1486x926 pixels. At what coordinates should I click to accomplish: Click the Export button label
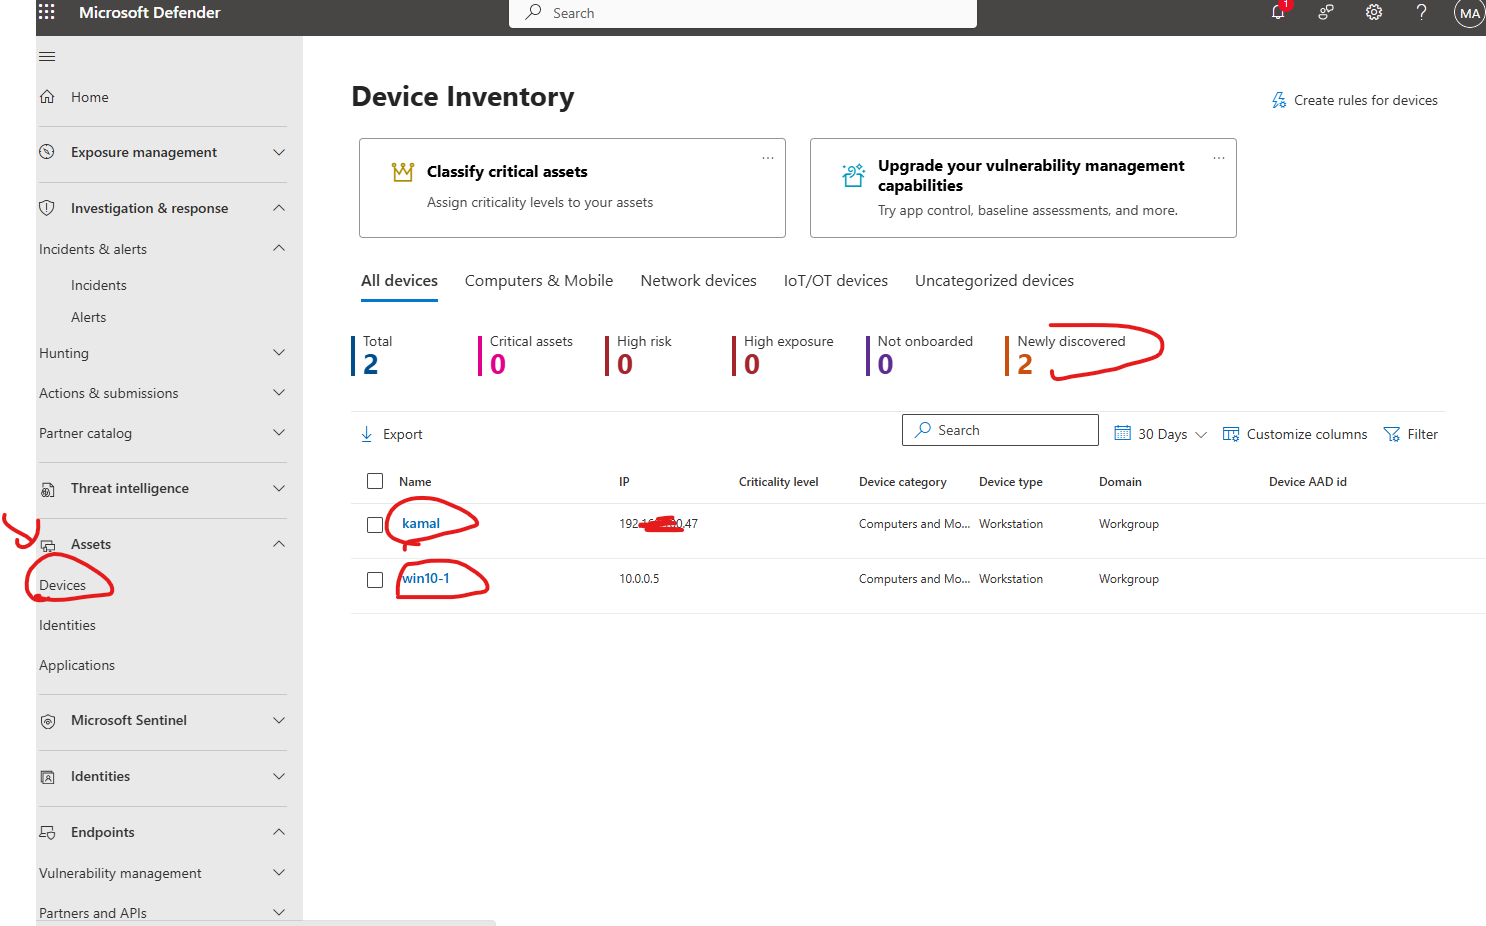point(403,434)
